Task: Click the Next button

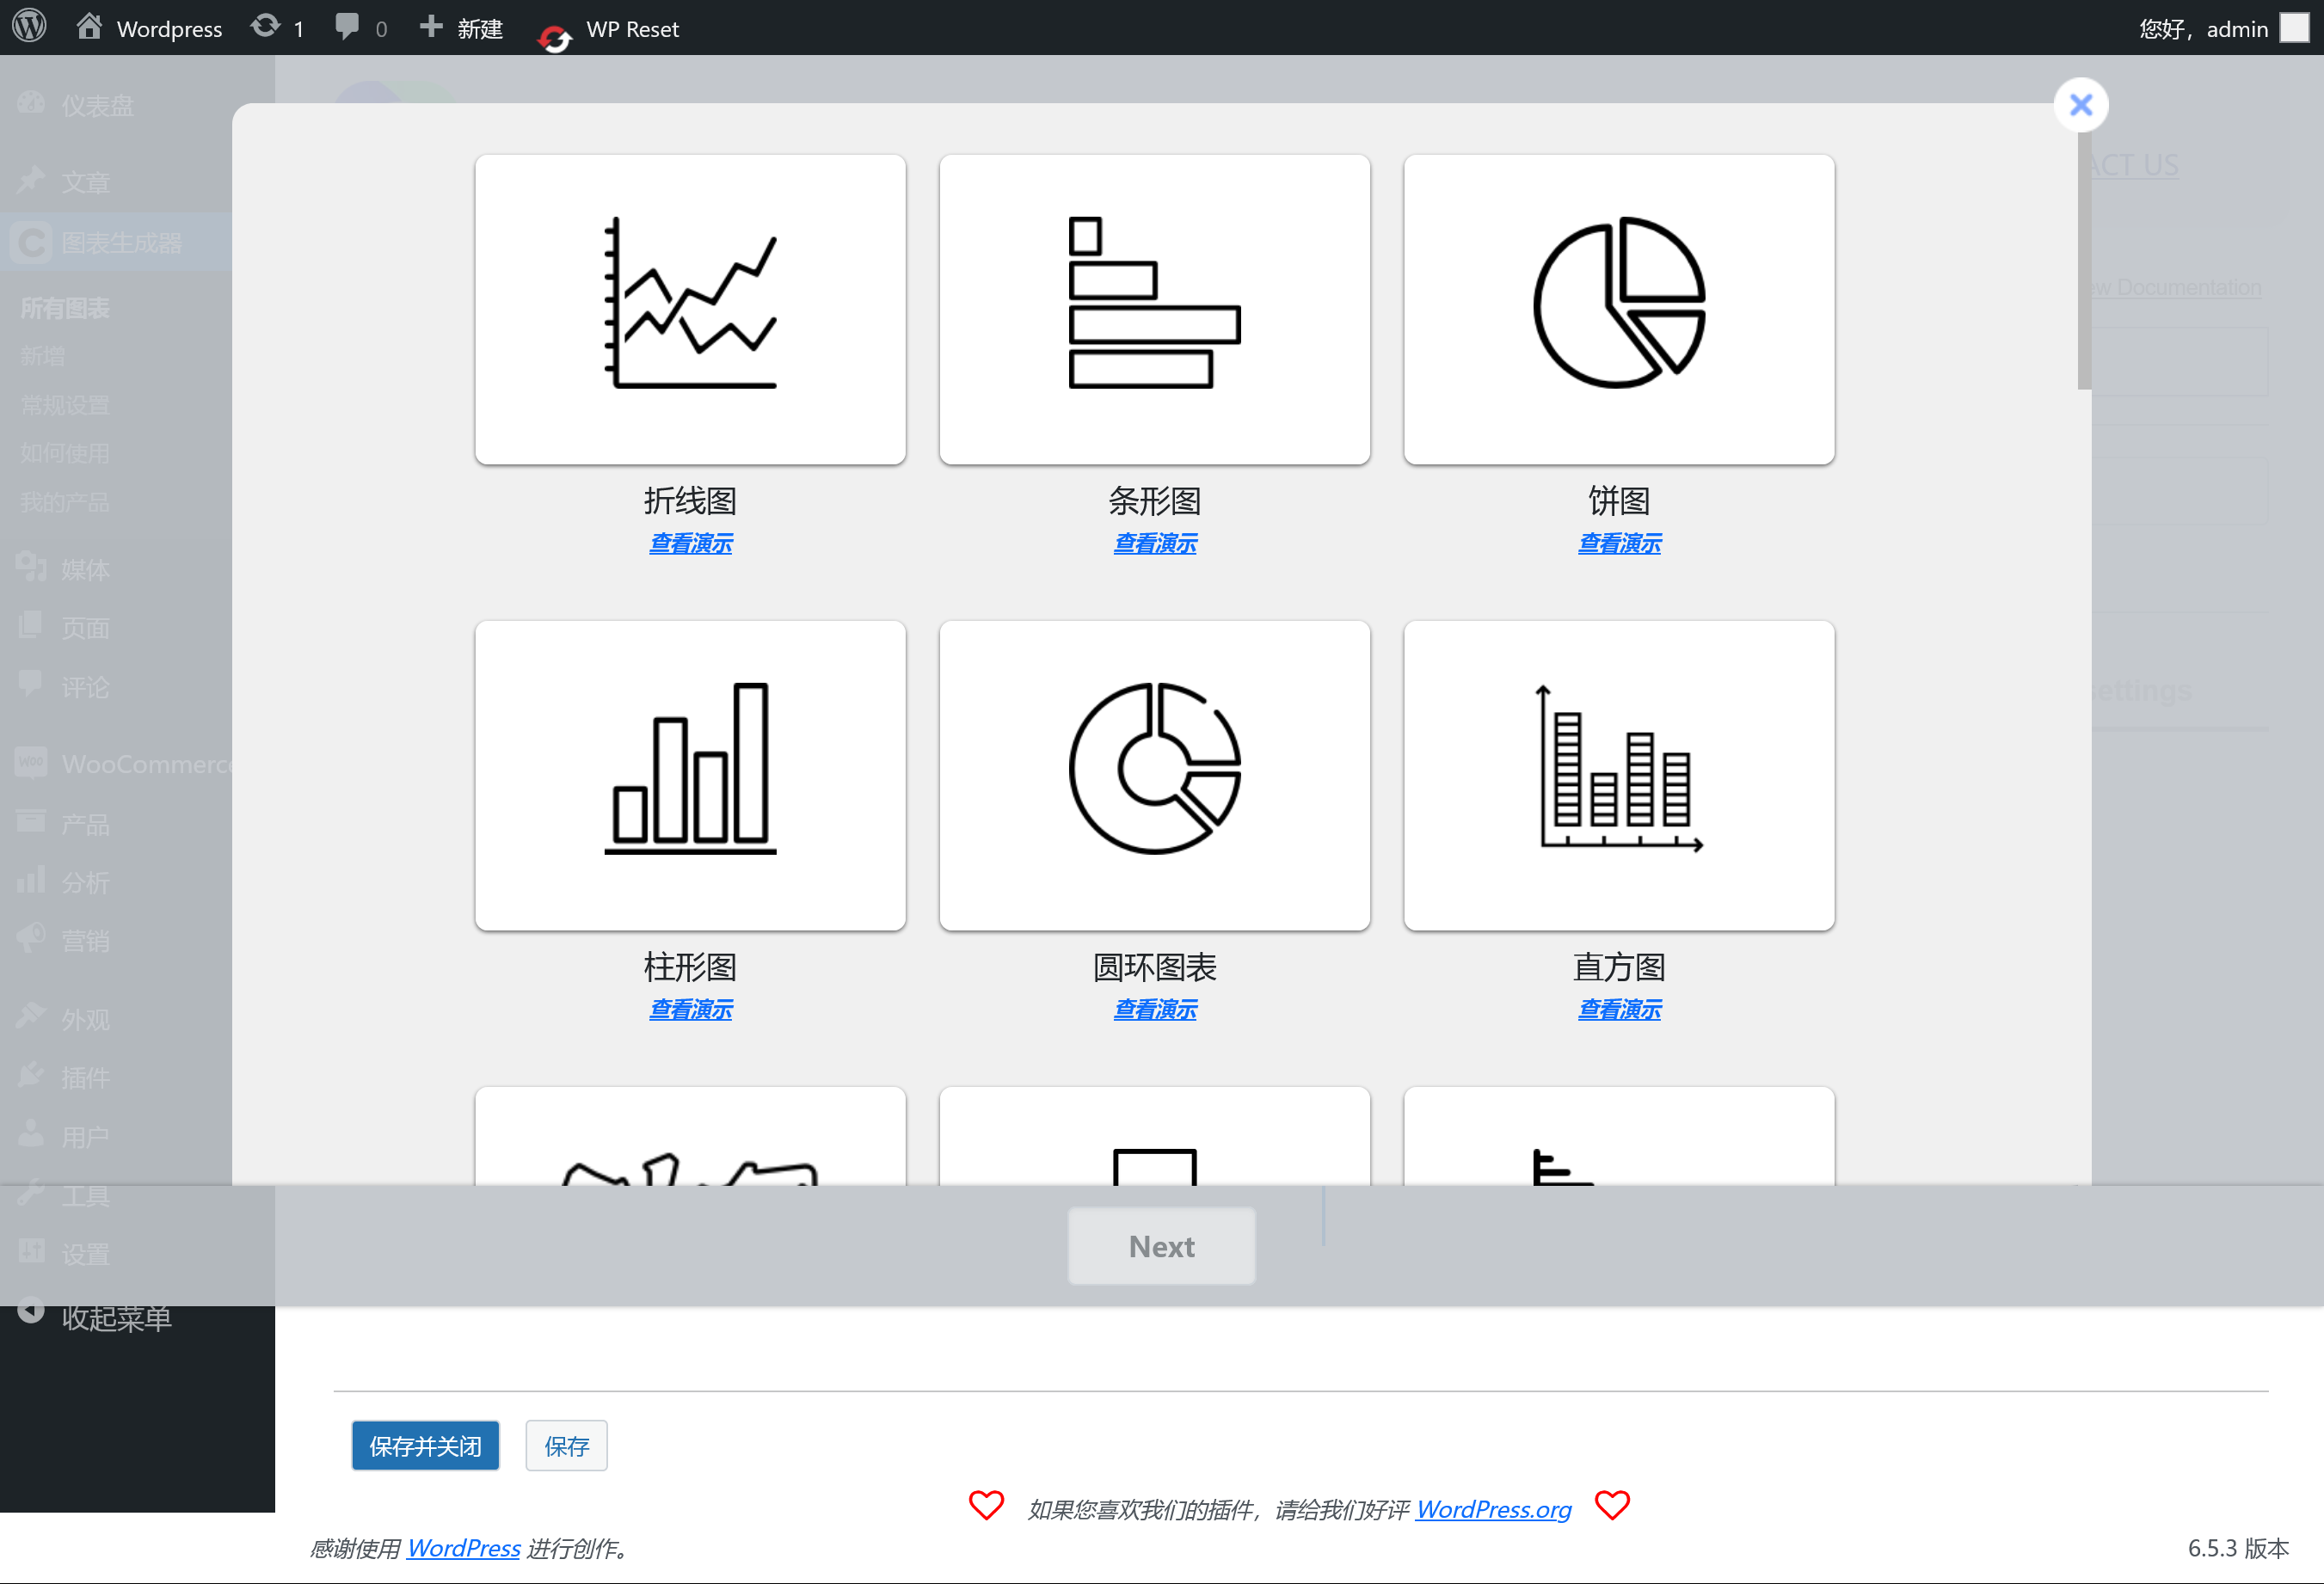Action: [1161, 1246]
